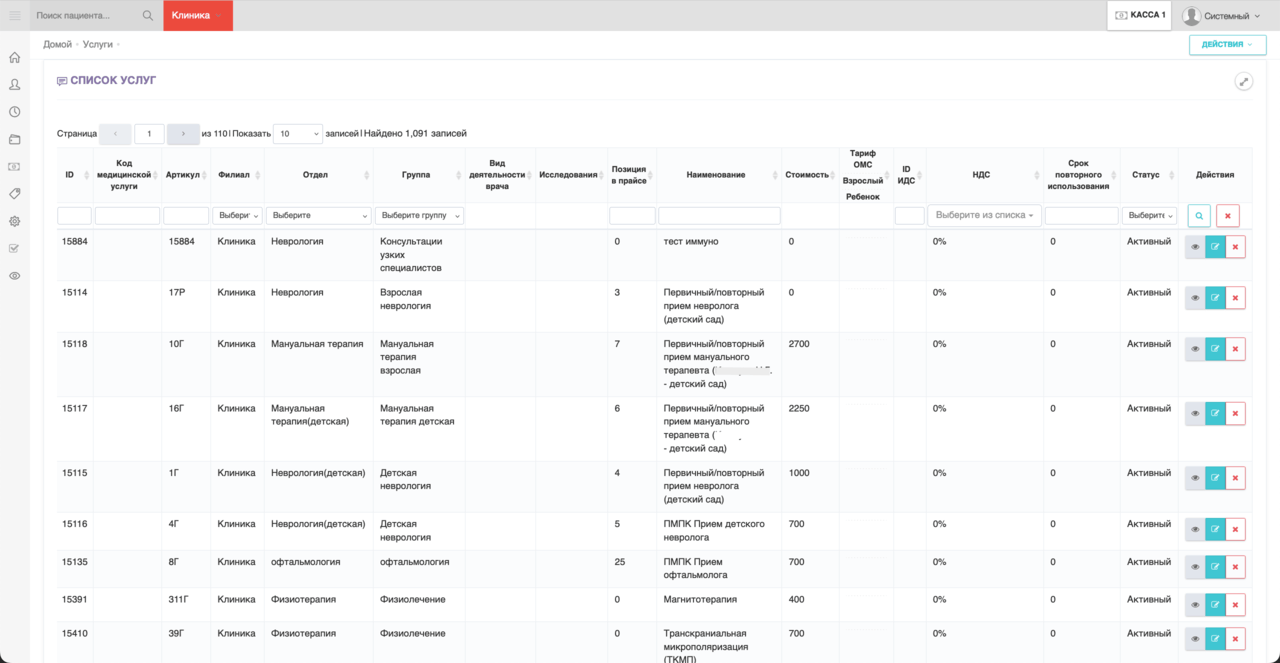
Task: Open the tag icon in the sidebar
Action: click(14, 193)
